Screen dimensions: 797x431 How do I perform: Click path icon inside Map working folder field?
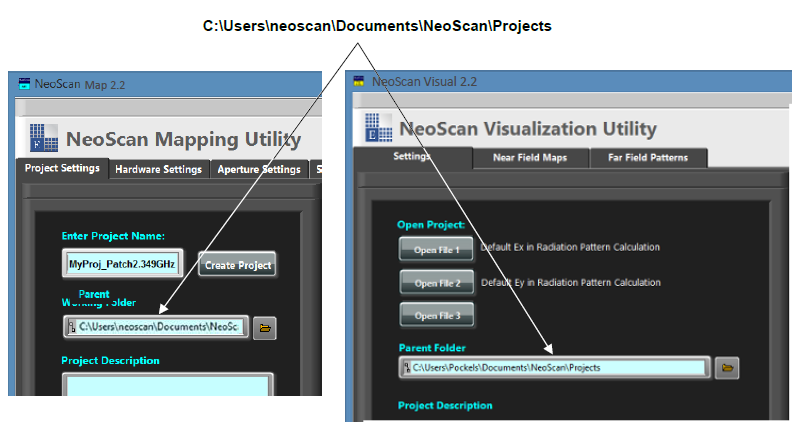[x=72, y=326]
